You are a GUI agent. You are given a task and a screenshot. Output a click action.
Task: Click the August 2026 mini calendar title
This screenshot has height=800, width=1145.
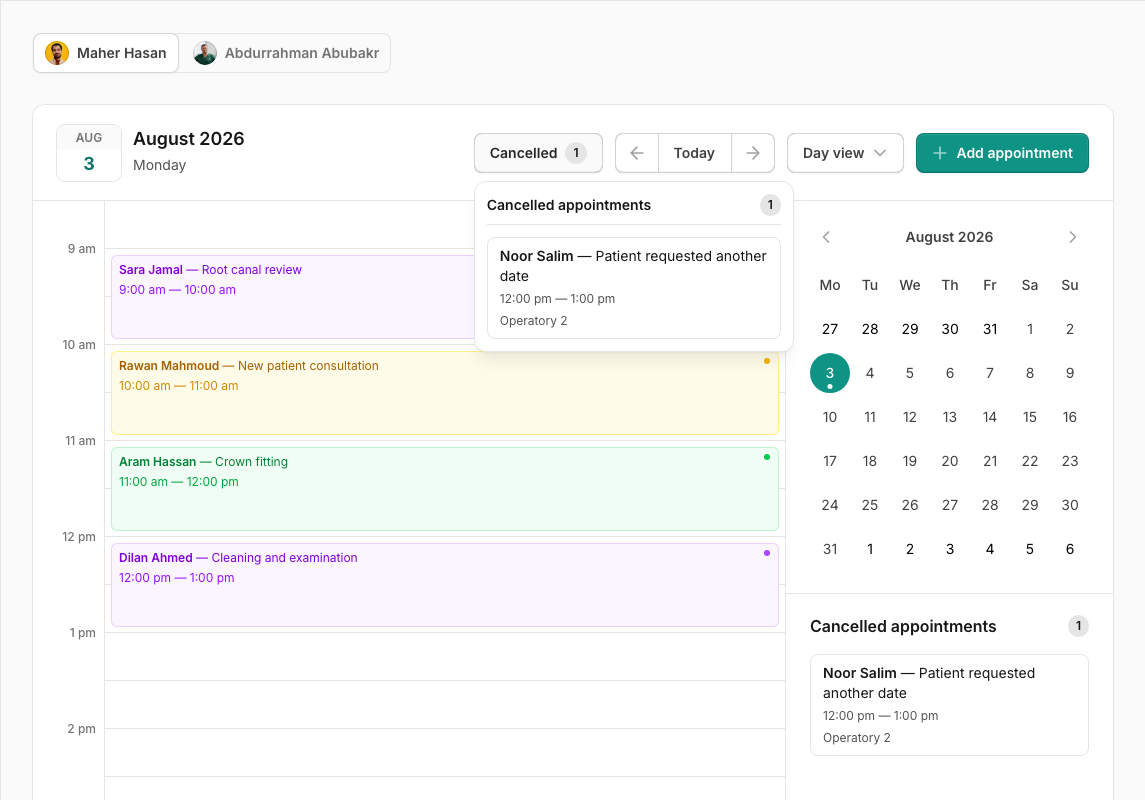coord(949,237)
